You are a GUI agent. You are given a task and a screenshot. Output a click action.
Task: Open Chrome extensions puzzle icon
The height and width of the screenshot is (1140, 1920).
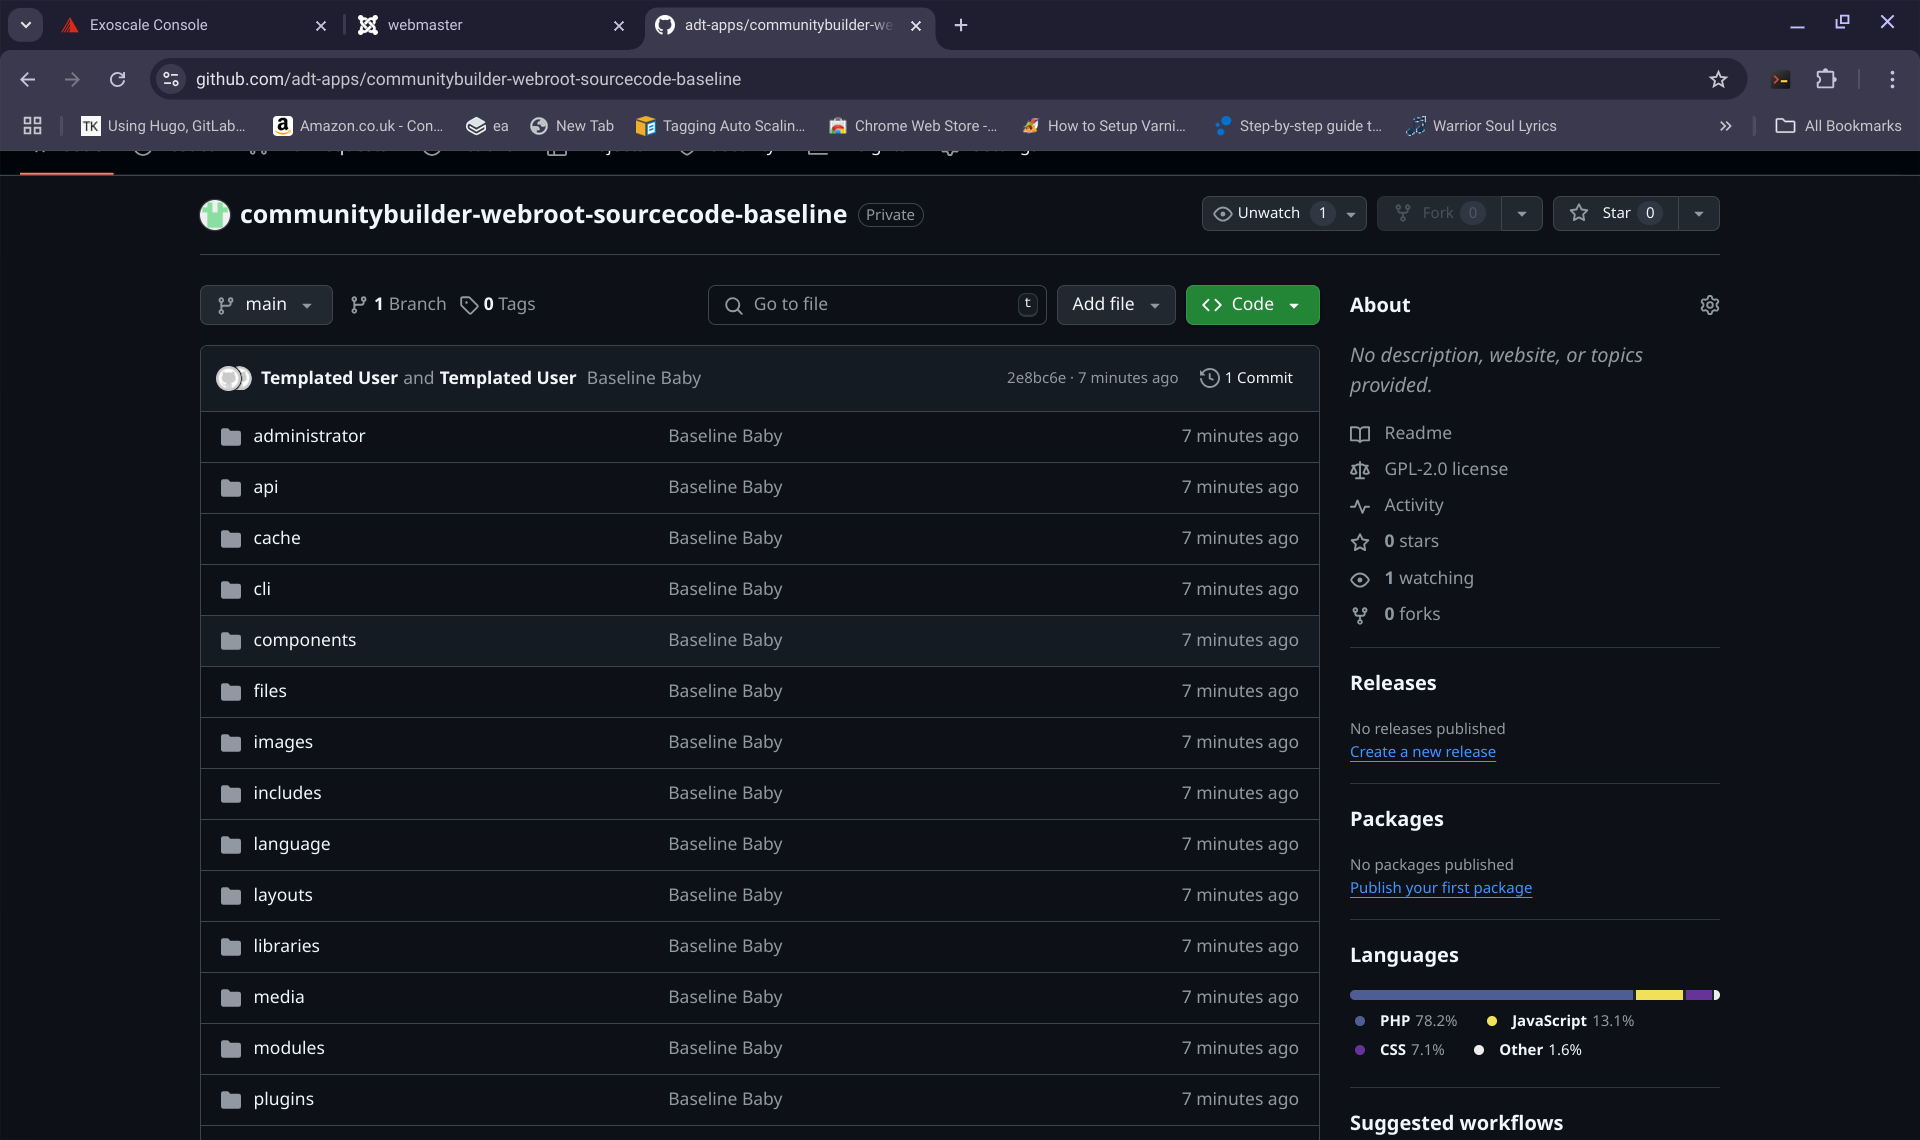(x=1826, y=79)
